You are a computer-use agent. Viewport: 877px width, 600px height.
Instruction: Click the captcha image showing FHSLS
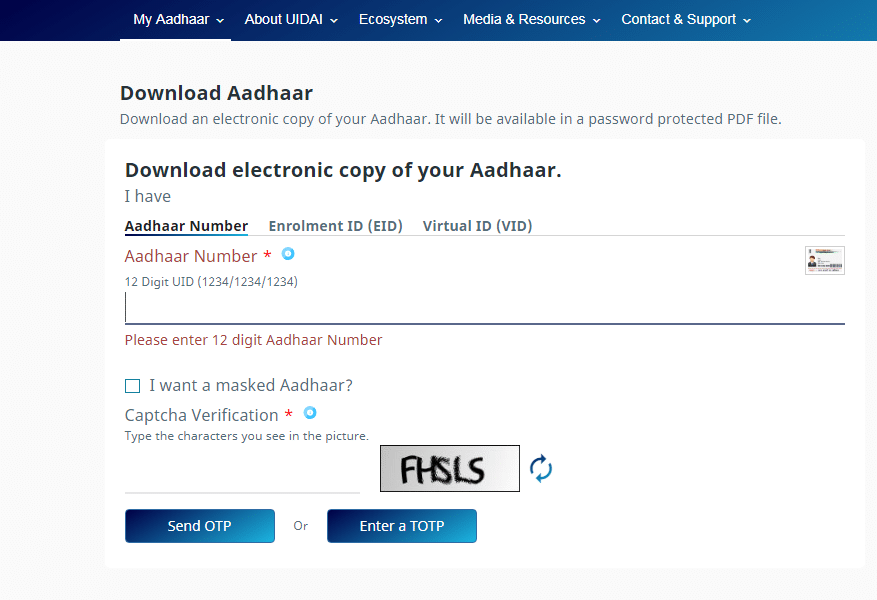click(x=449, y=468)
